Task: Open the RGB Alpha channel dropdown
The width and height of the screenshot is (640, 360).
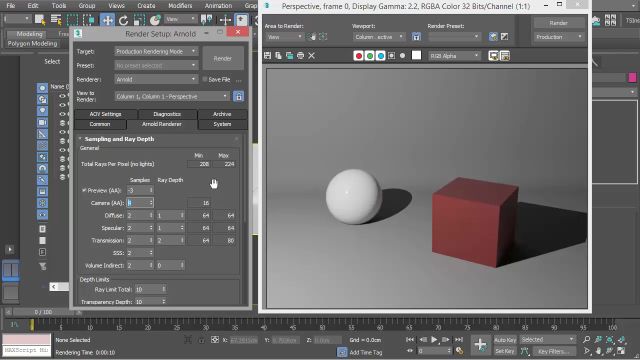Action: 454,56
